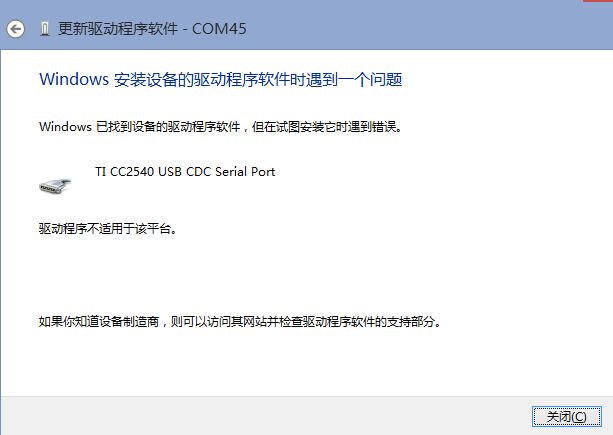This screenshot has height=435, width=613.
Task: Go back with the circular arrow button
Action: coord(16,29)
